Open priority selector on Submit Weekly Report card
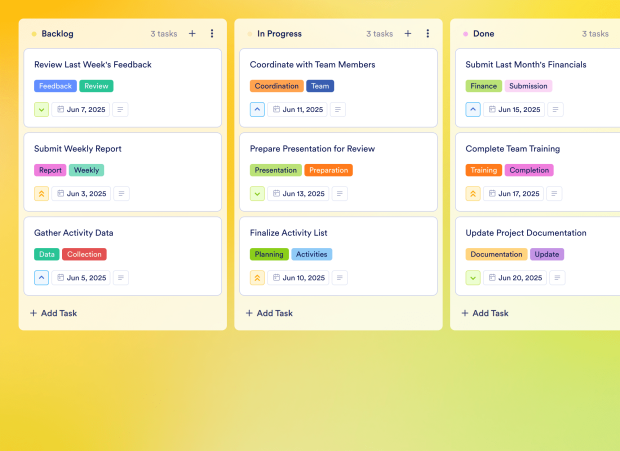The image size is (620, 451). pos(41,194)
